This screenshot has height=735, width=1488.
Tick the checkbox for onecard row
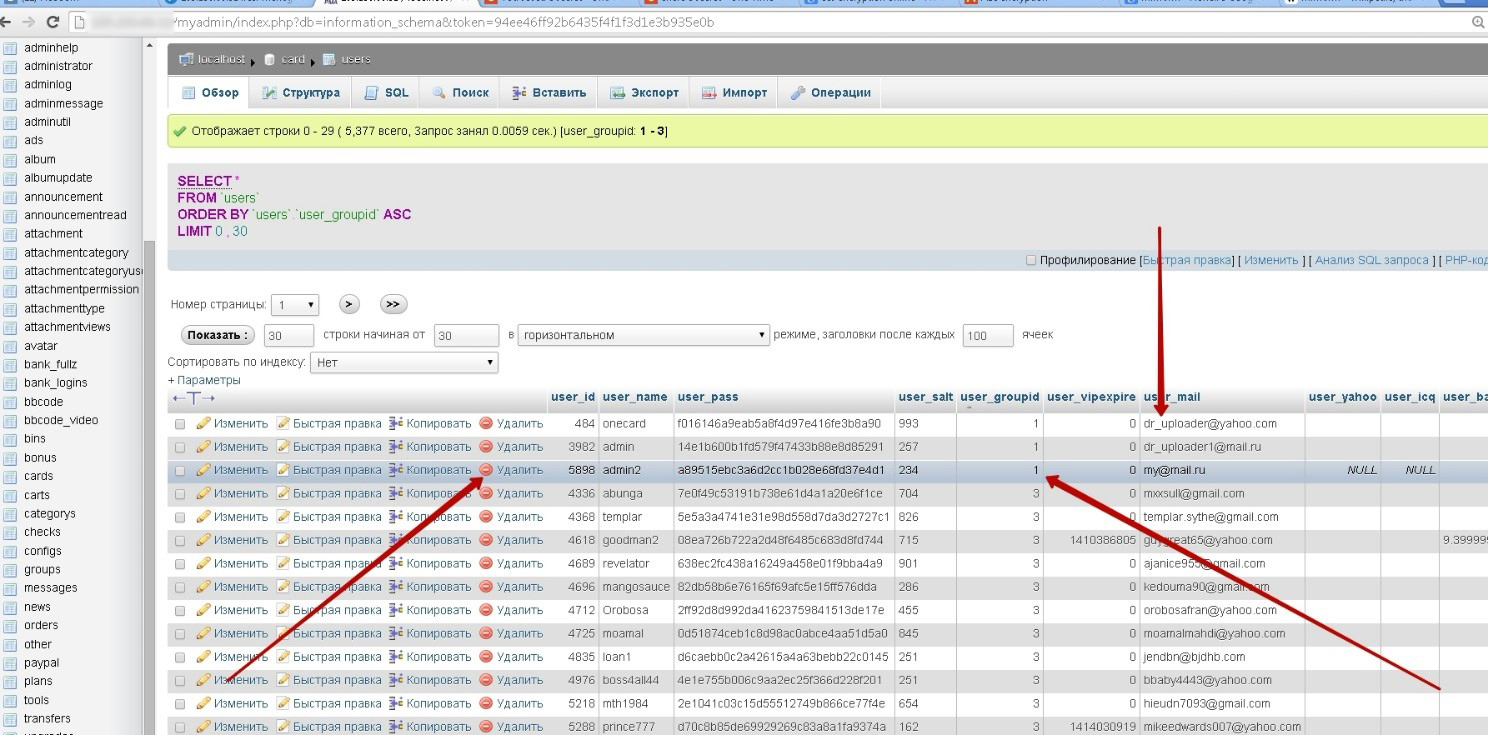tap(181, 424)
